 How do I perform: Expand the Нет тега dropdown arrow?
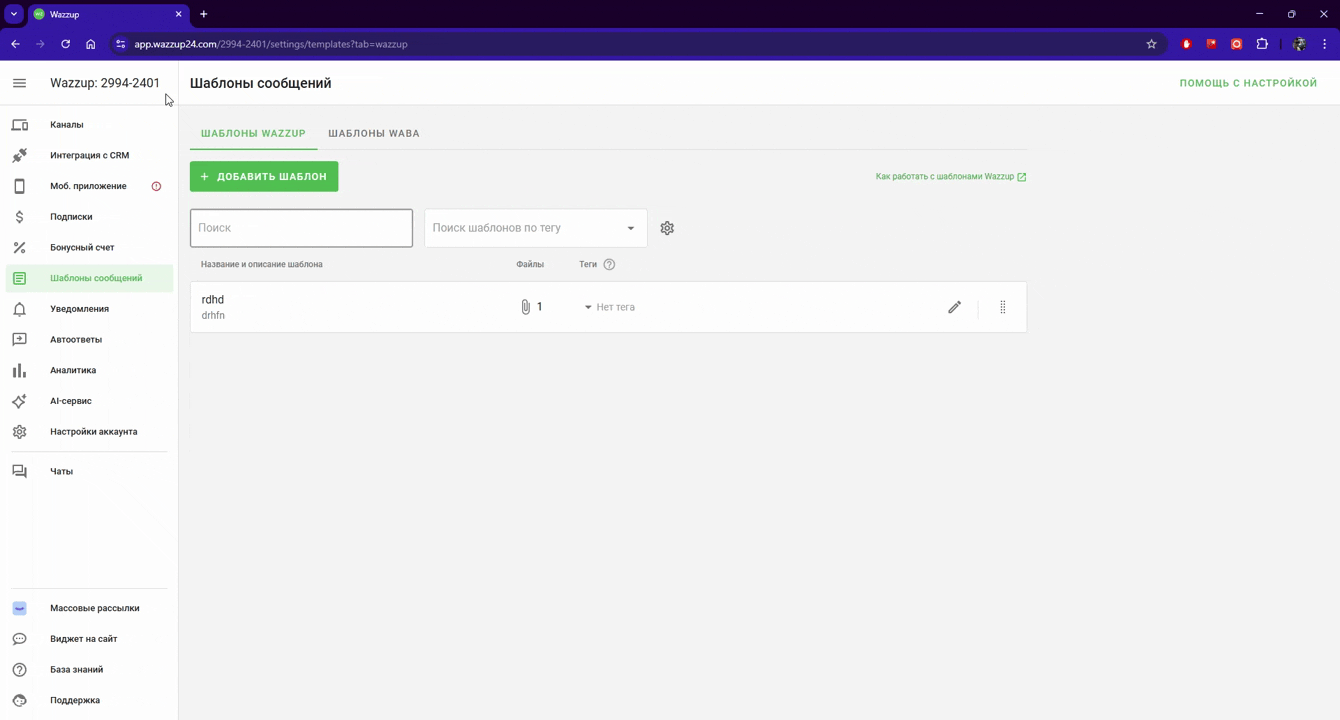588,307
